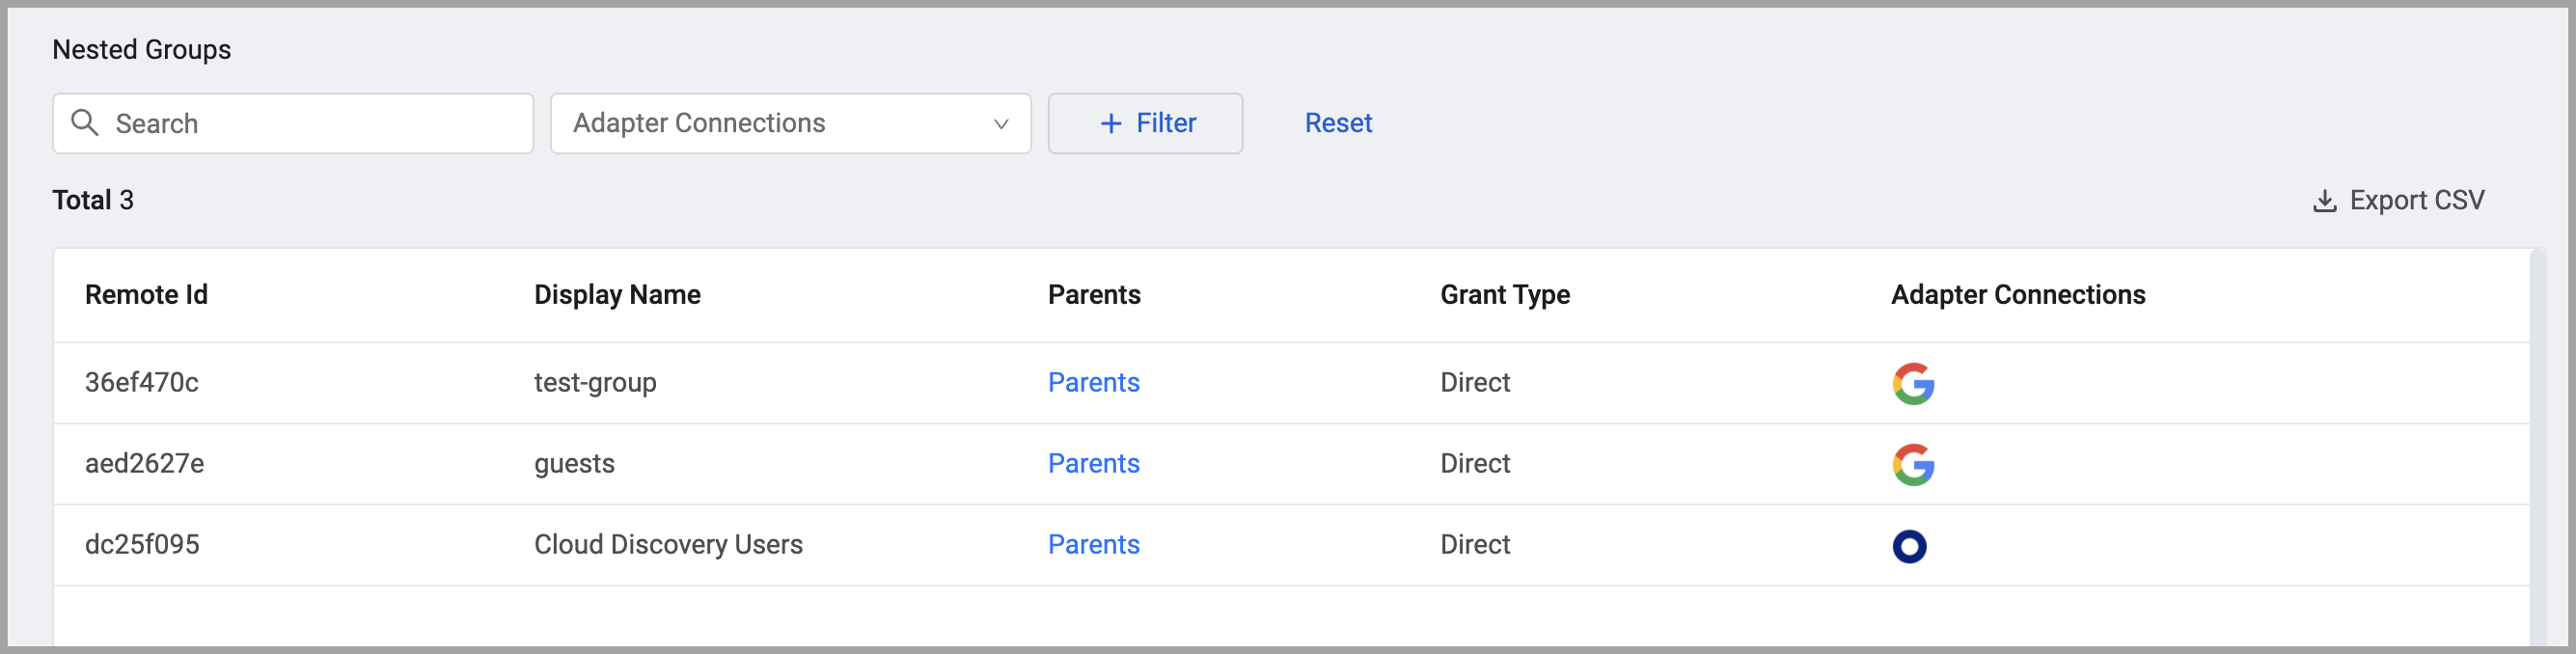Open Parents link for test-group
Viewport: 2576px width, 654px height.
point(1093,382)
